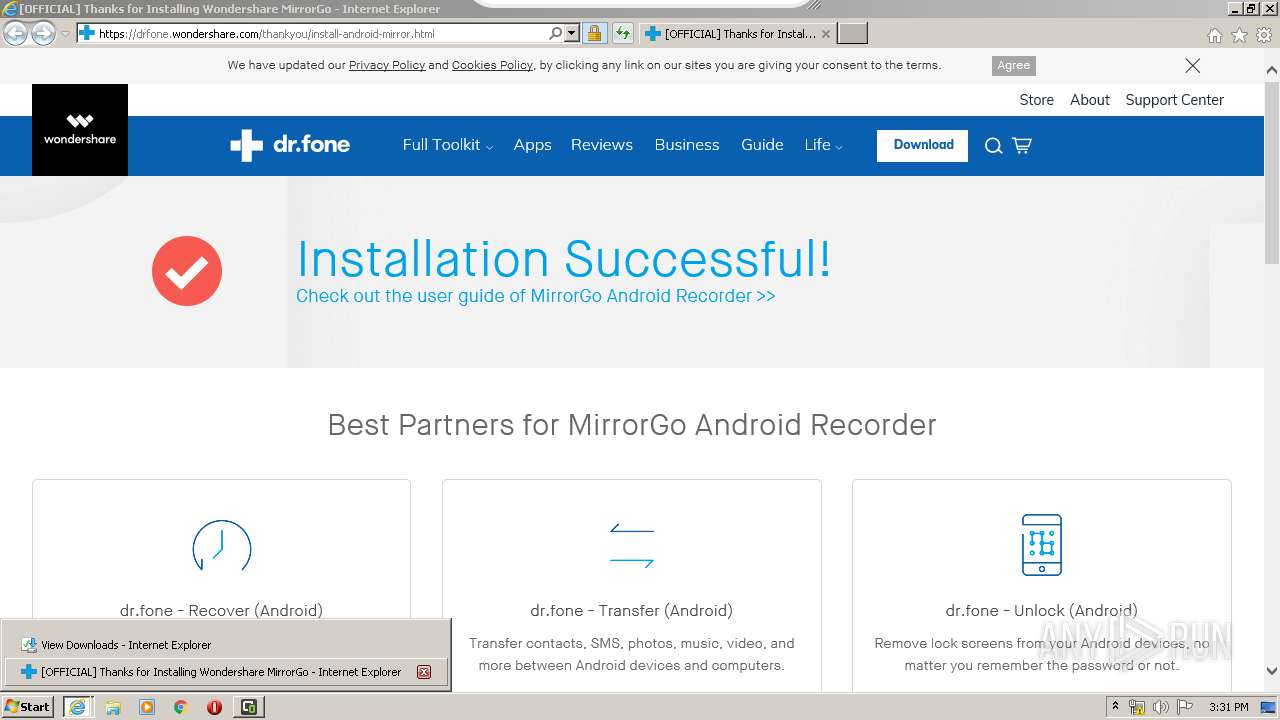Image resolution: width=1280 pixels, height=720 pixels.
Task: Click the Transfer (Android) arrows icon
Action: coord(632,546)
